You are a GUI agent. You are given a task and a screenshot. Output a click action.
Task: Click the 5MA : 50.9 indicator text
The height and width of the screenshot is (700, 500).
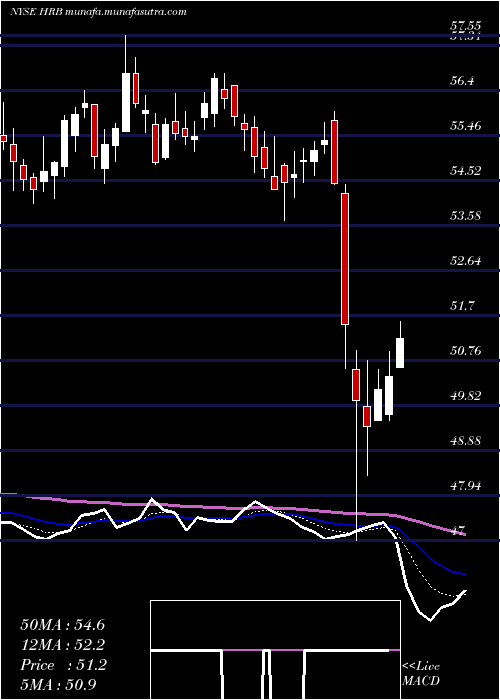click(x=59, y=685)
